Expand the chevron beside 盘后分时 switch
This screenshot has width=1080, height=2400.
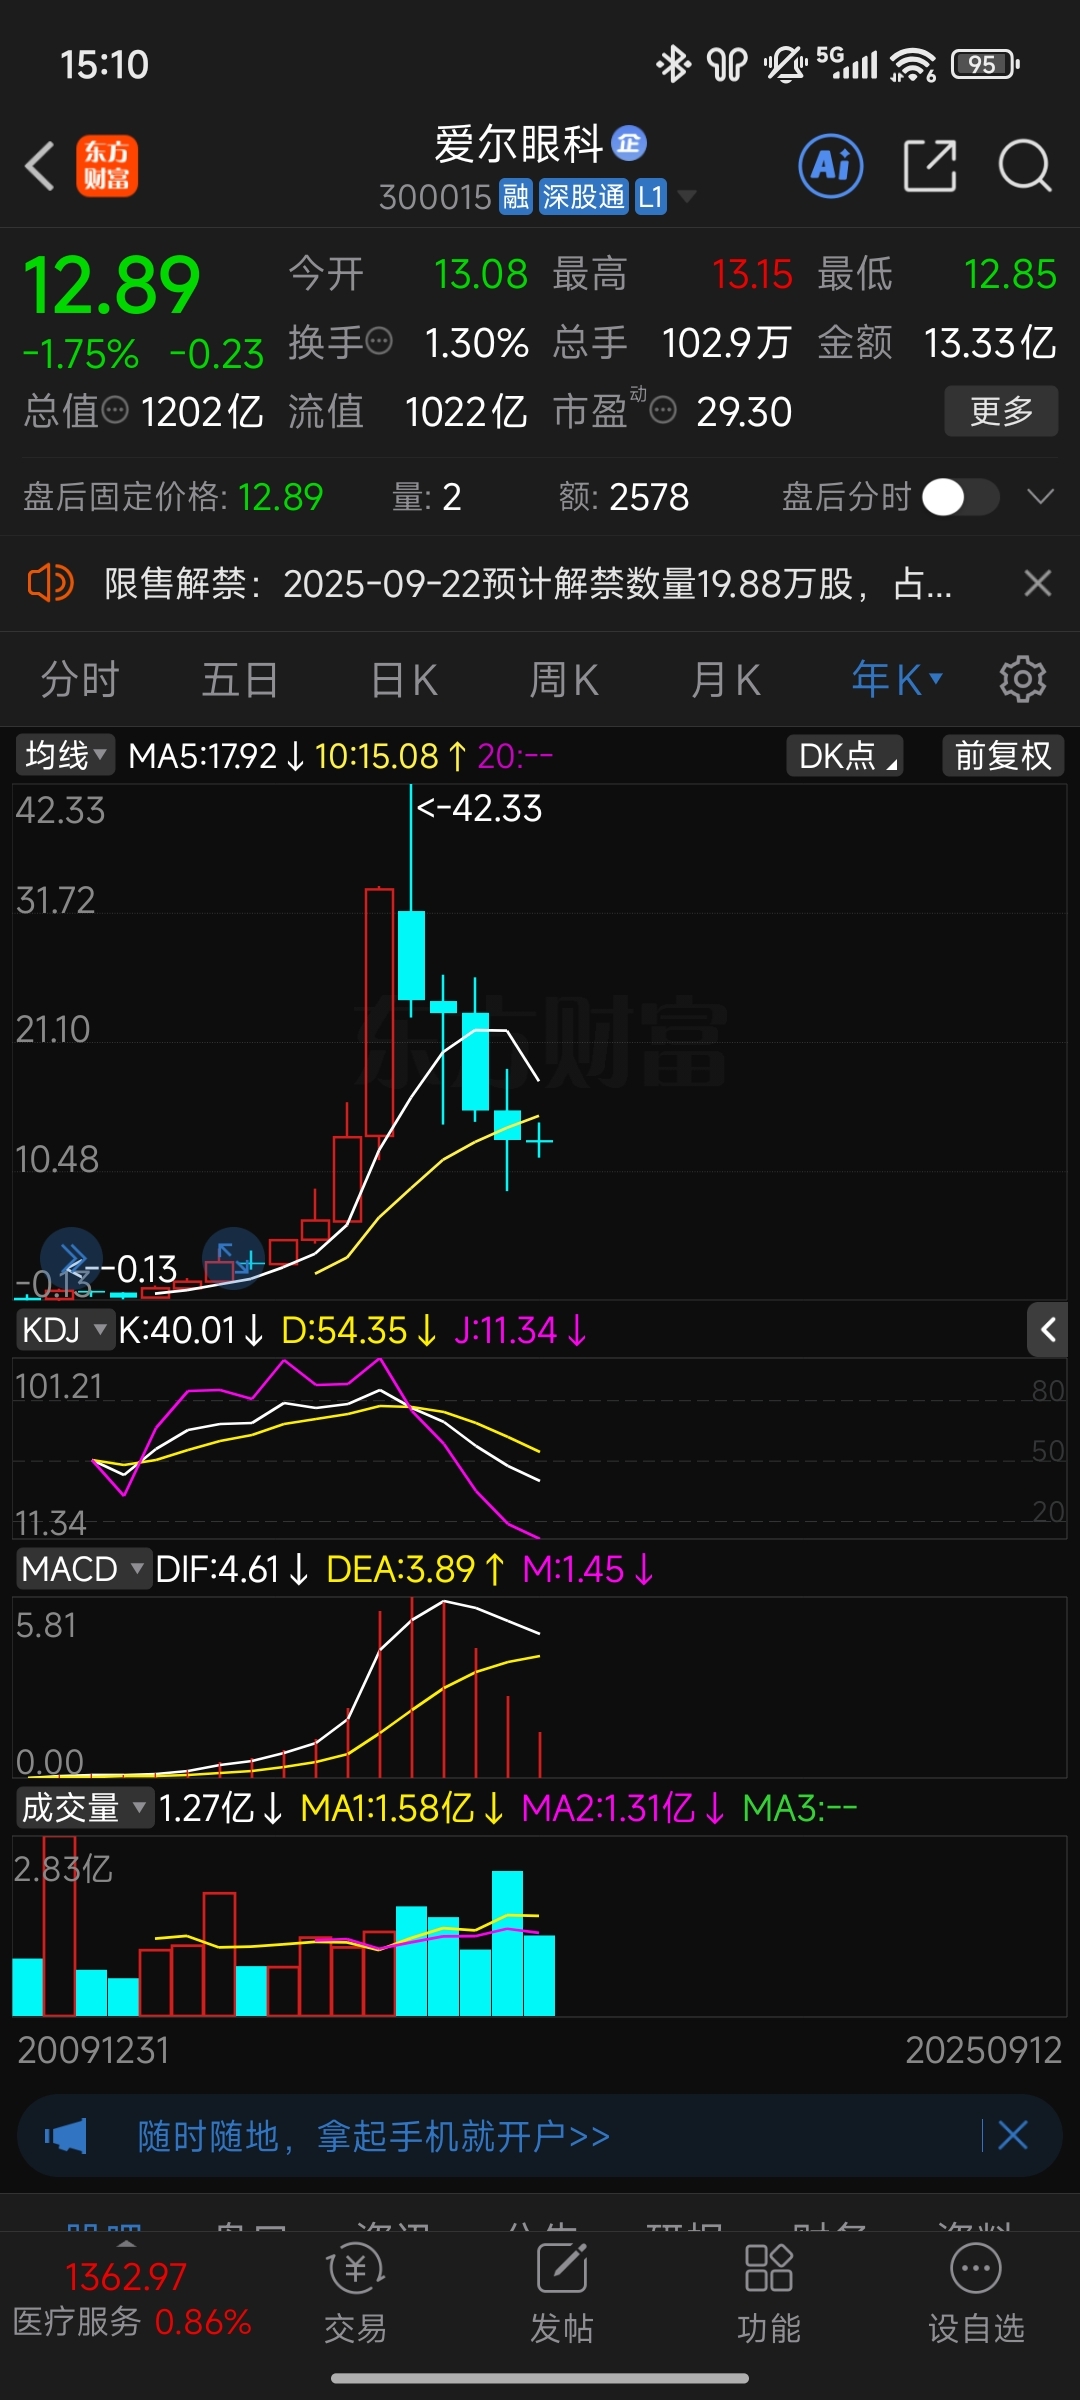1041,497
